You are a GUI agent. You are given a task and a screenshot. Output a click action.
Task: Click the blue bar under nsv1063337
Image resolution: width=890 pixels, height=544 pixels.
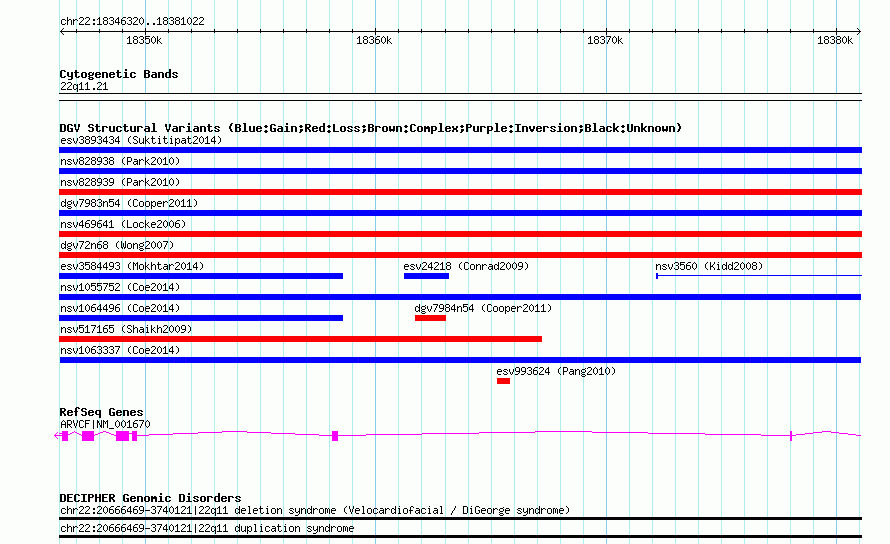[460, 360]
